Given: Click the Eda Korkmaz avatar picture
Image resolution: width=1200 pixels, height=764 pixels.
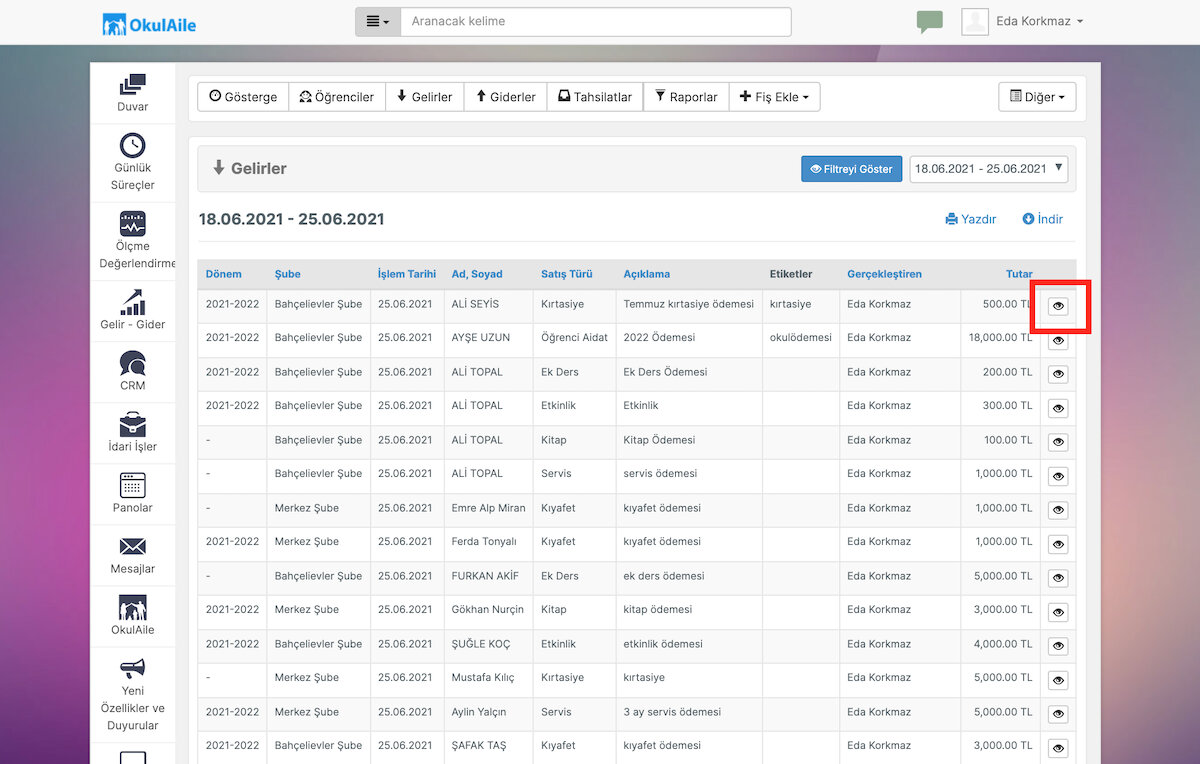Looking at the screenshot, I should coord(975,22).
